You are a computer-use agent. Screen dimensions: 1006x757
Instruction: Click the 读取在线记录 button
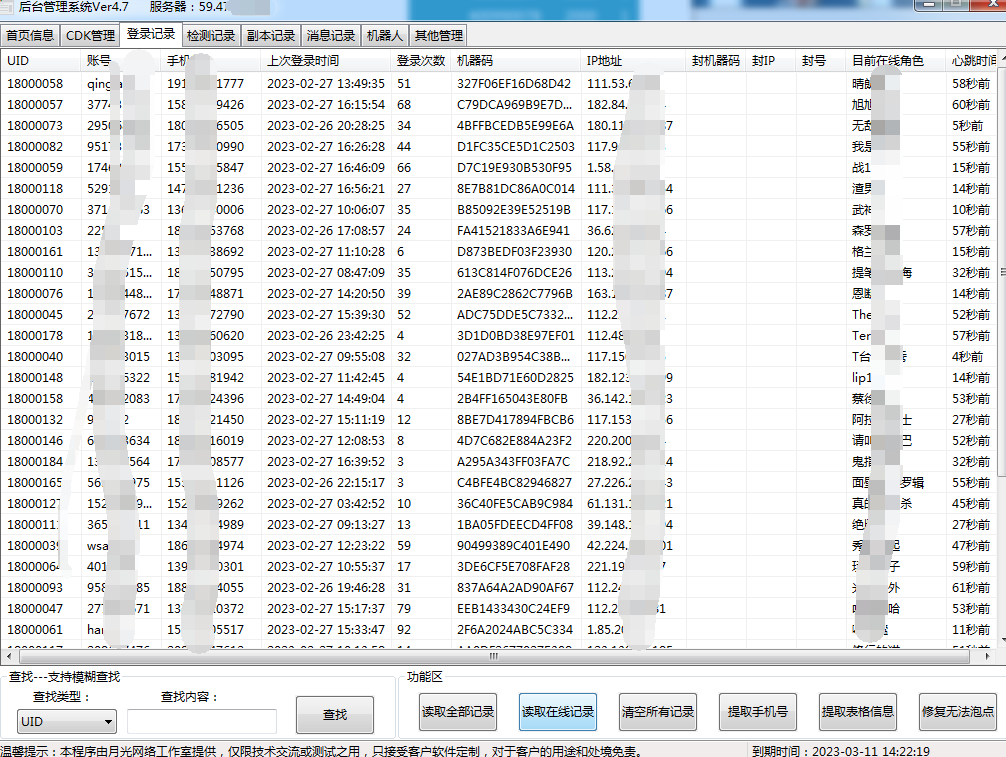click(x=558, y=712)
